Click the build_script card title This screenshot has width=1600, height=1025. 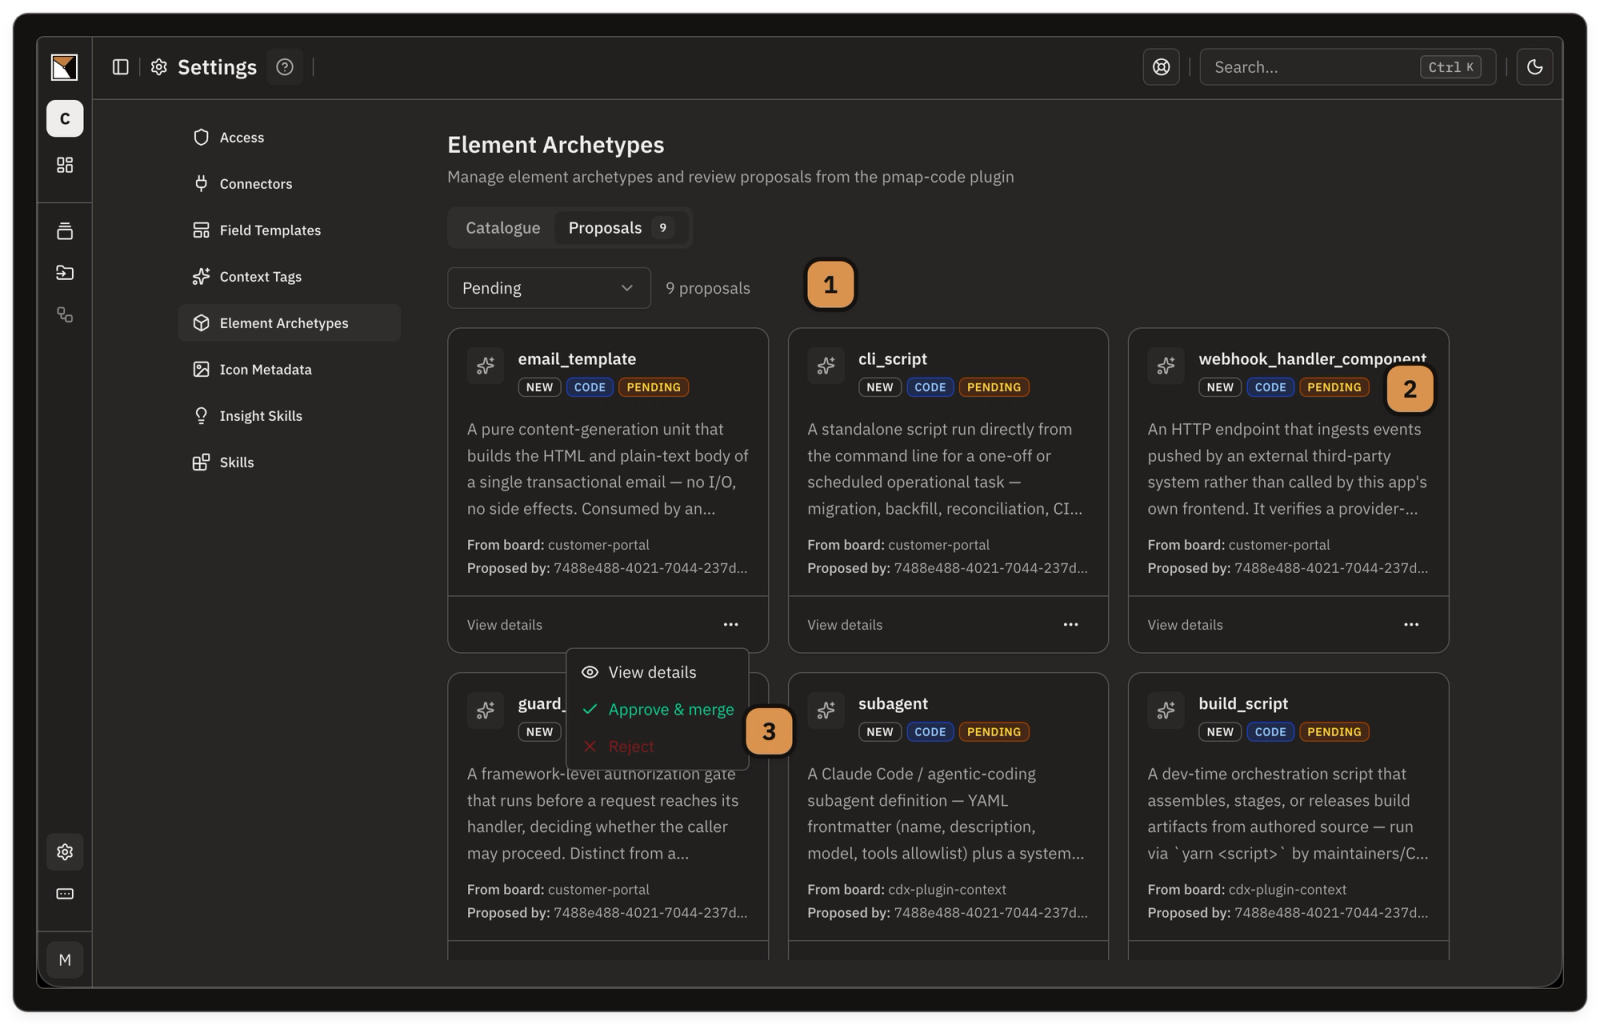click(x=1243, y=704)
